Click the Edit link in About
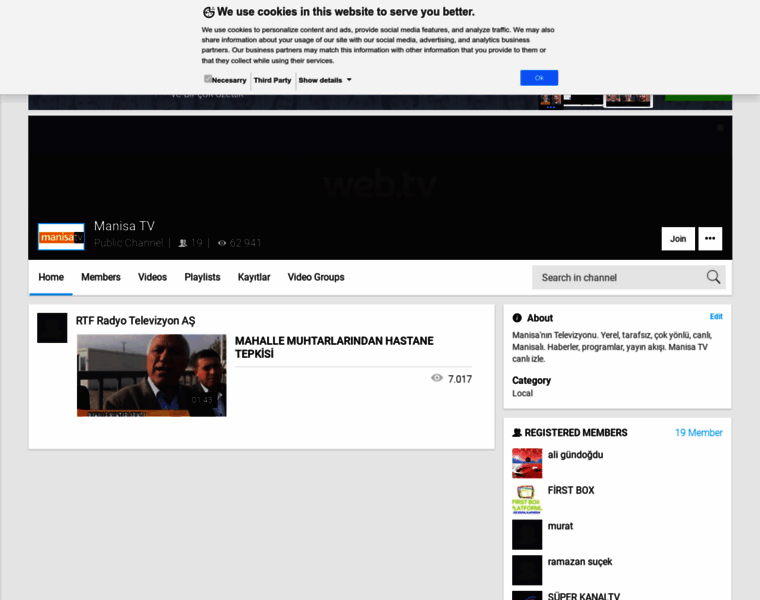The width and height of the screenshot is (760, 600). pos(716,316)
